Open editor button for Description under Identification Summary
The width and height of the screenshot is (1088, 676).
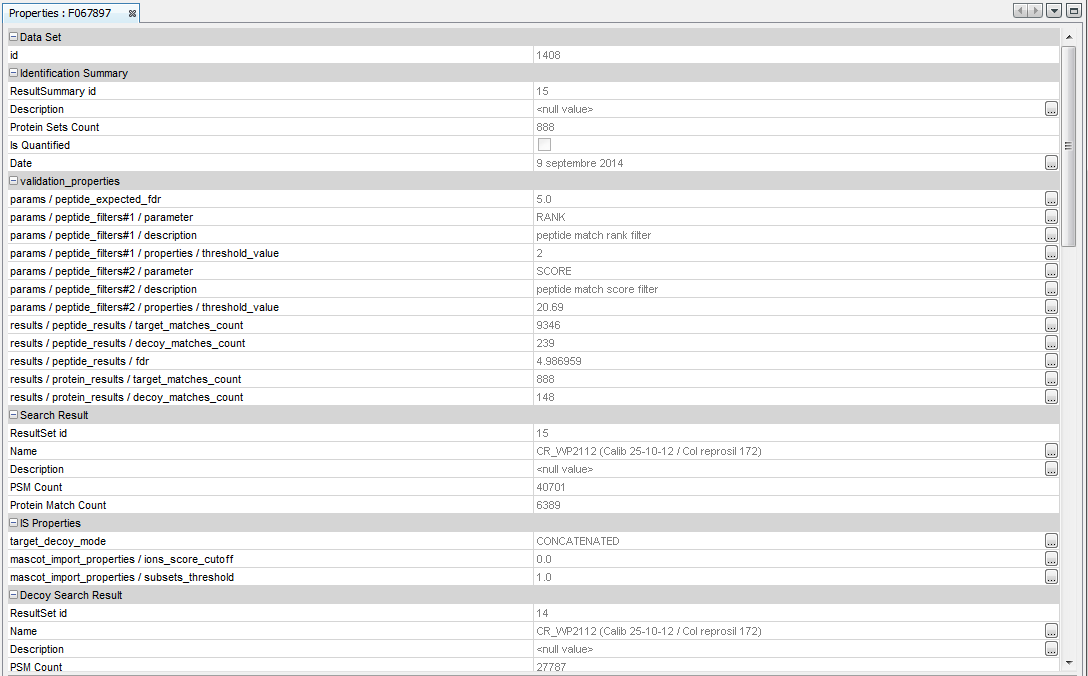[x=1051, y=109]
